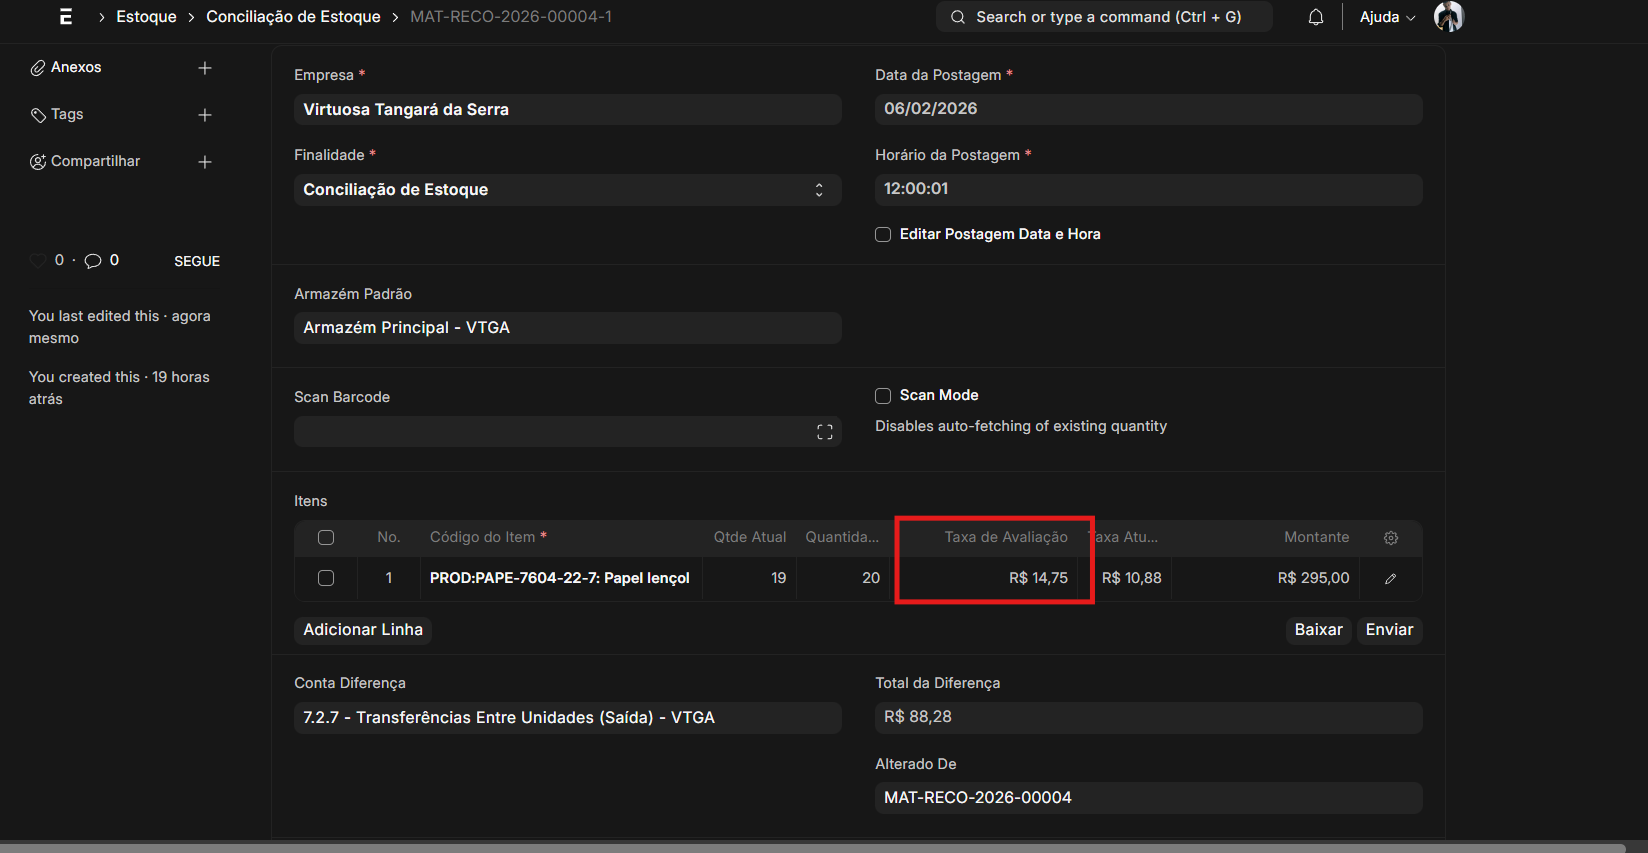Enable Editar Postagem Data e Hora
The image size is (1648, 853).
(883, 235)
